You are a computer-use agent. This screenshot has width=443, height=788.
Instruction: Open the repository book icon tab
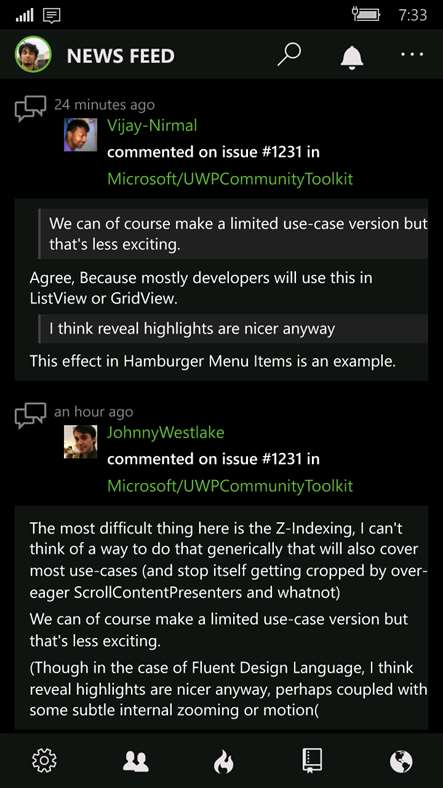click(x=312, y=760)
